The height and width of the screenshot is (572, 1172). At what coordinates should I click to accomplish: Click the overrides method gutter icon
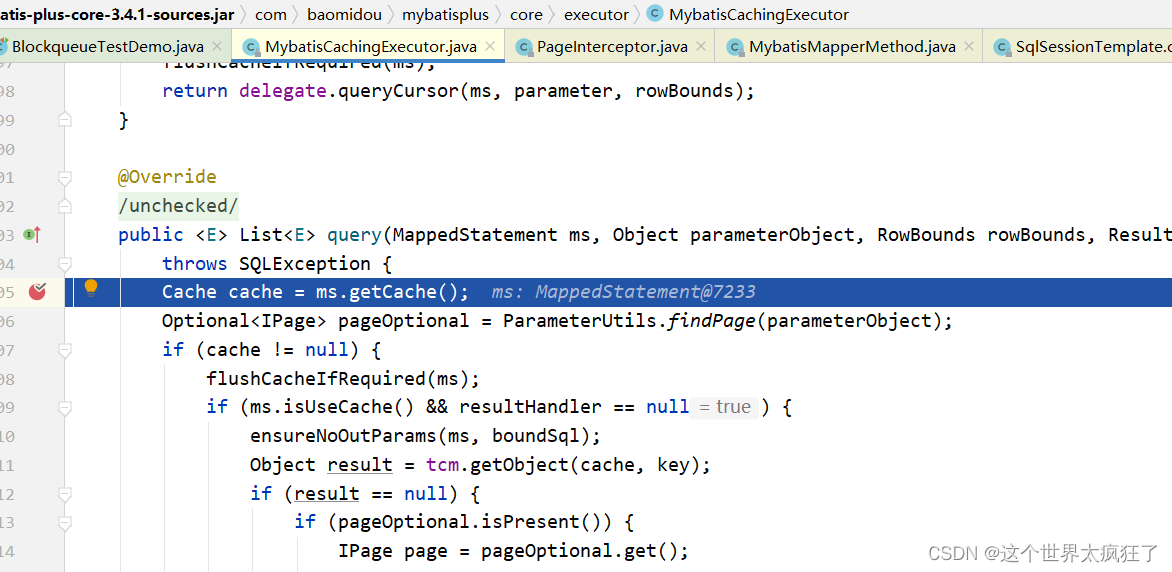[x=31, y=235]
